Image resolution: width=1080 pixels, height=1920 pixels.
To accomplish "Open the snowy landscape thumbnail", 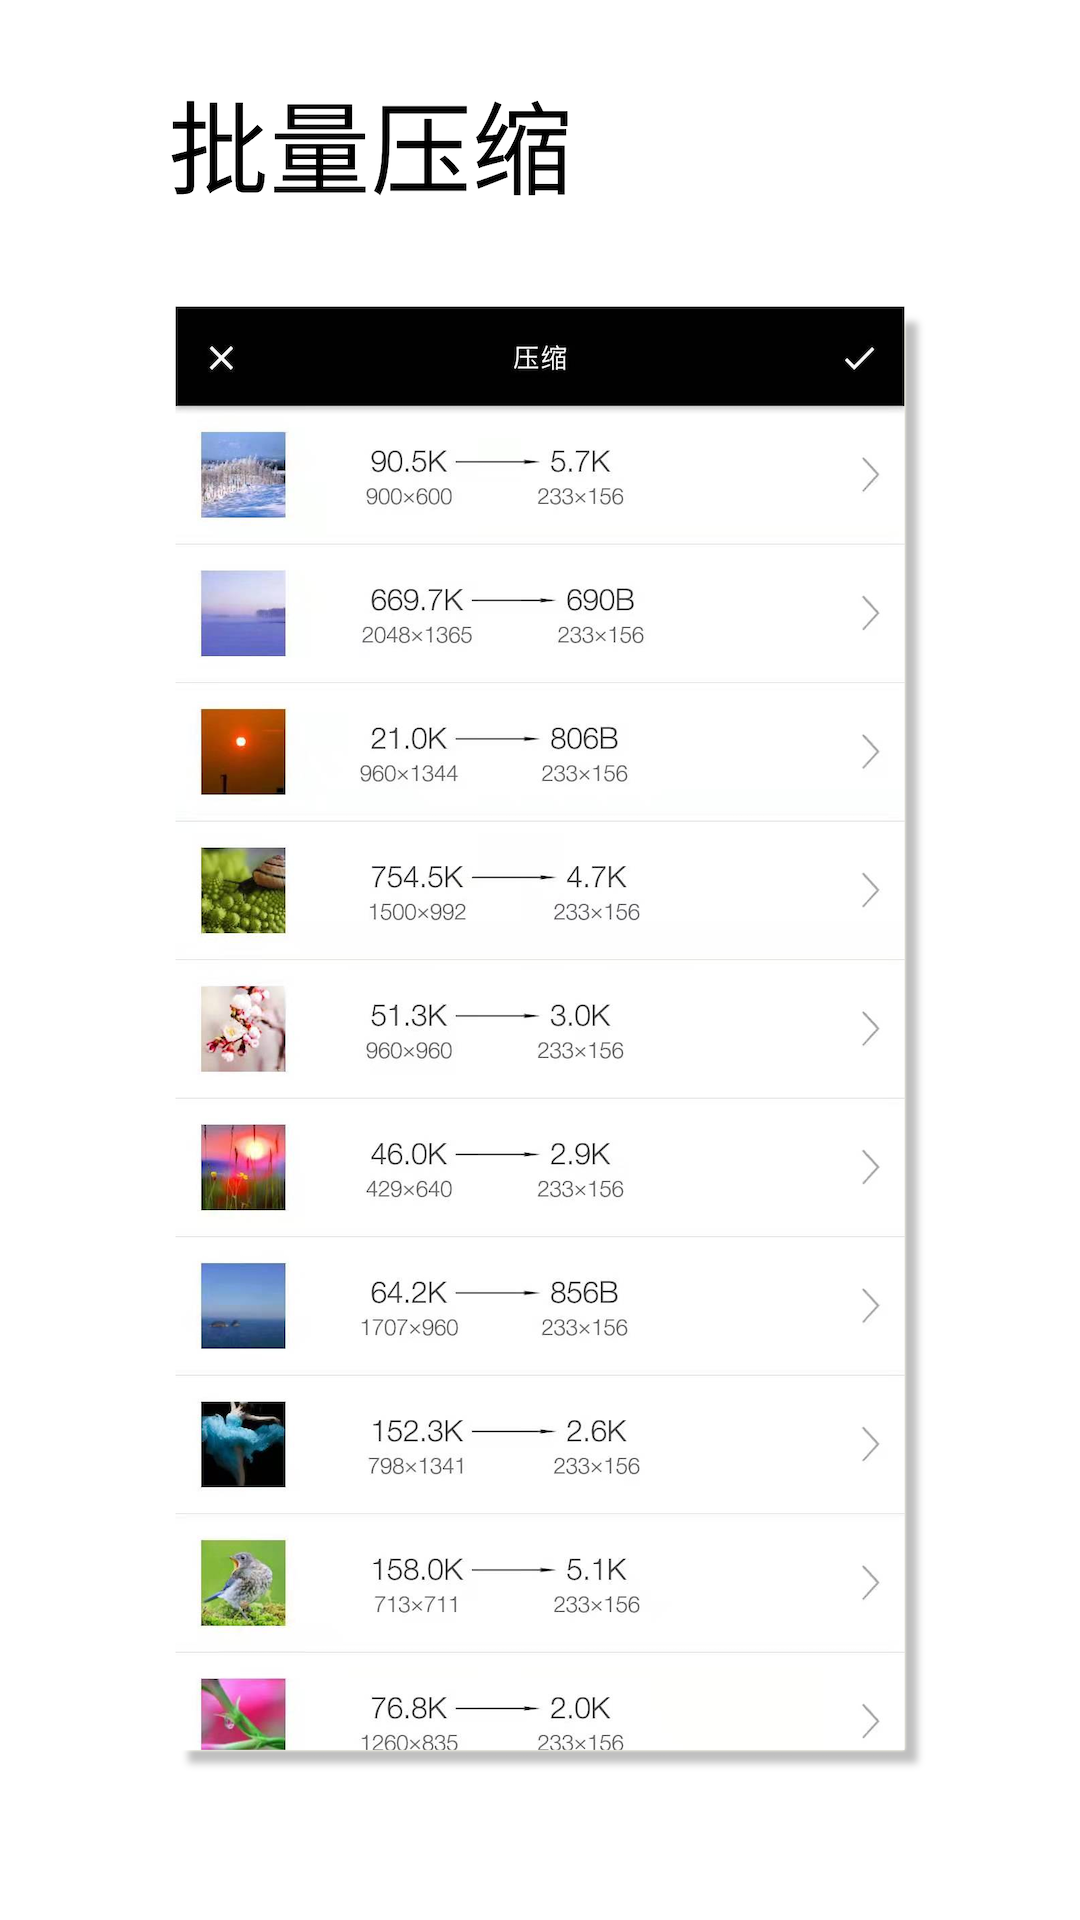I will (x=243, y=475).
